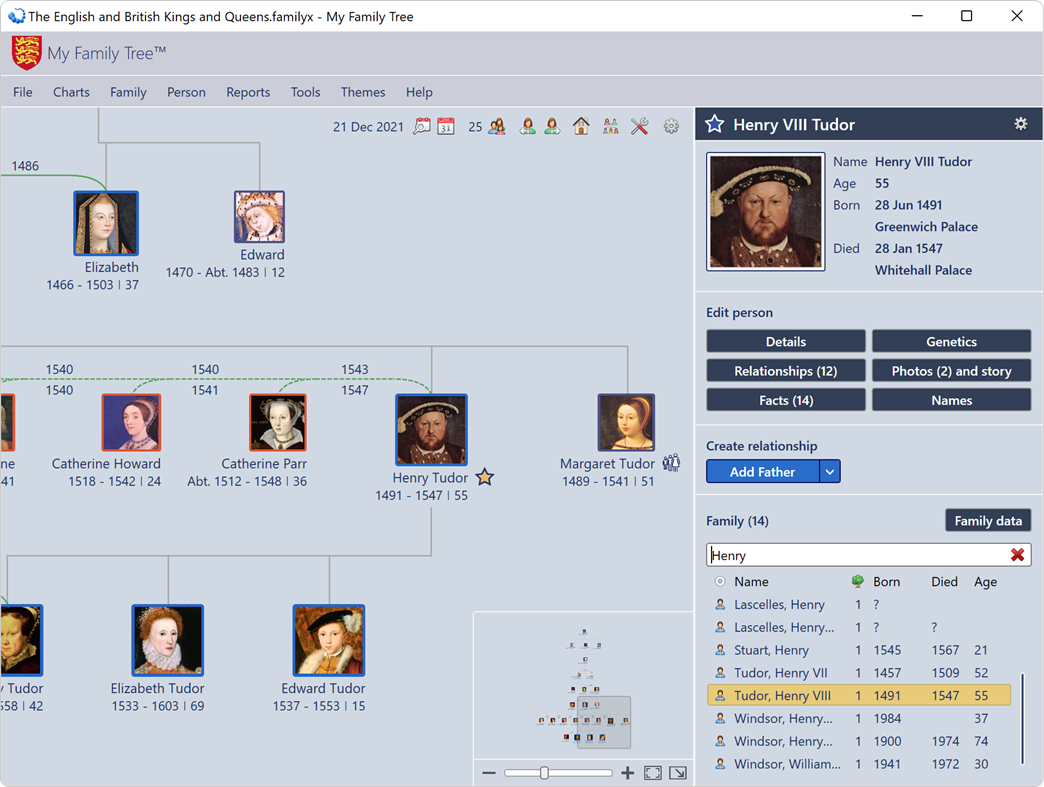Open the Charts menu
This screenshot has height=787, width=1044.
pos(71,92)
